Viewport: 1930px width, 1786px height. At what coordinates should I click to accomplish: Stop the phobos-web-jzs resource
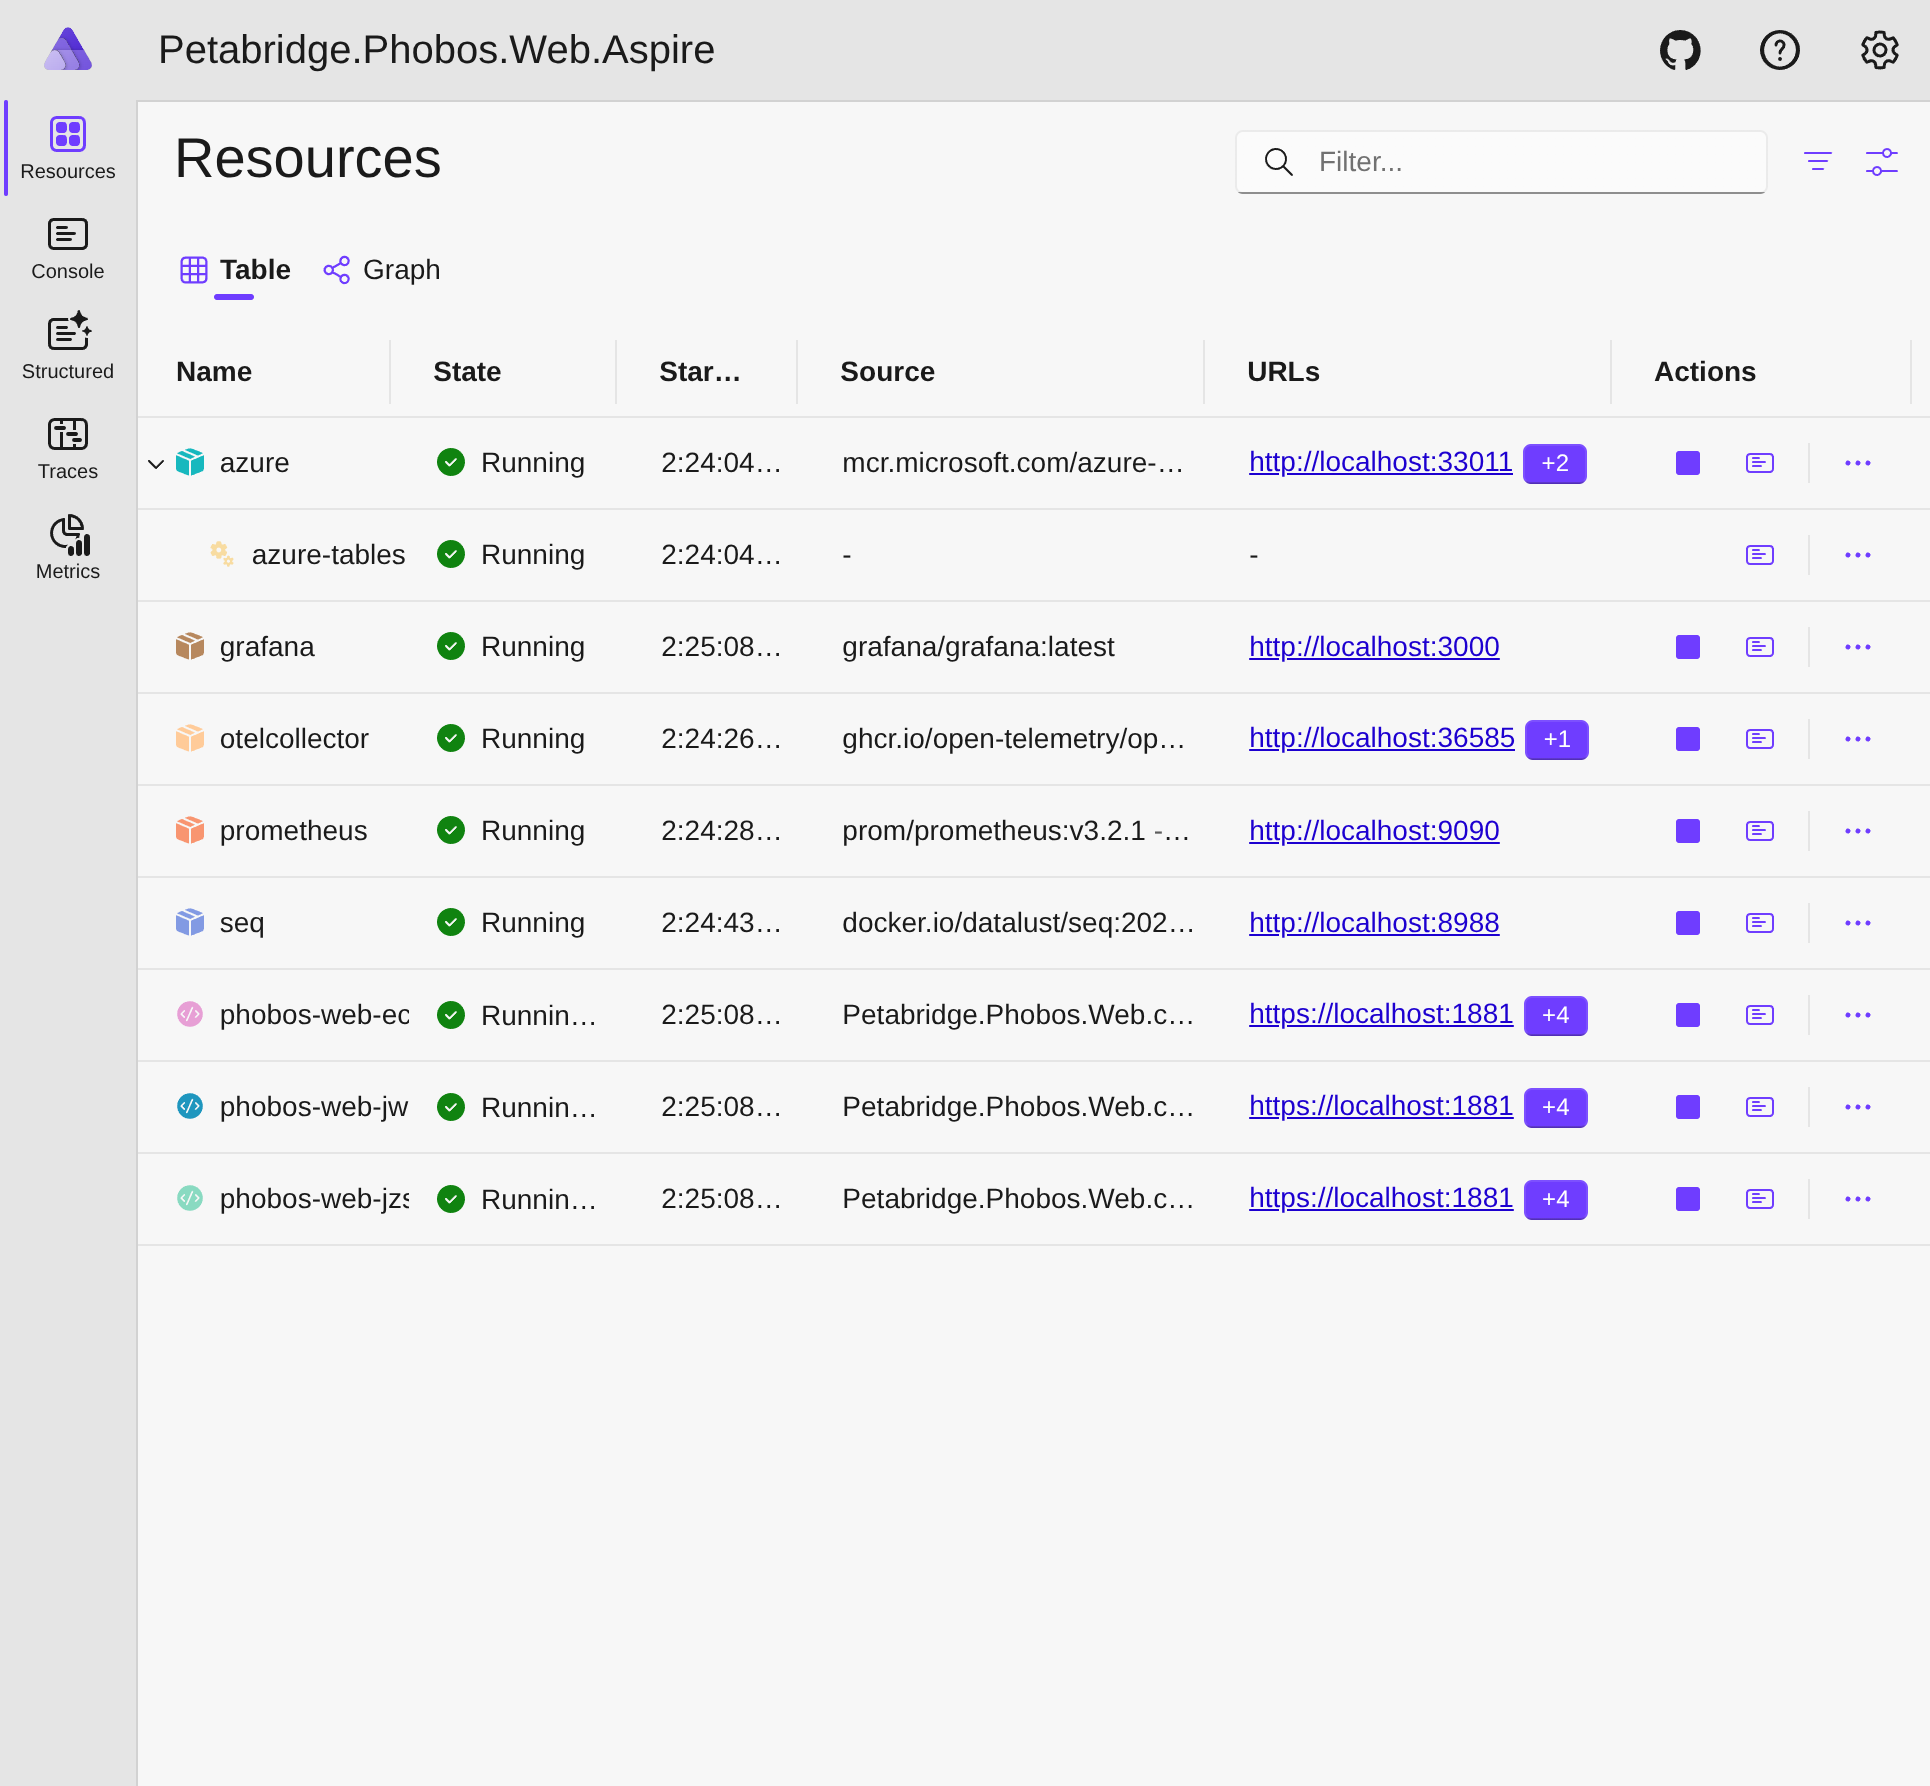coord(1688,1199)
